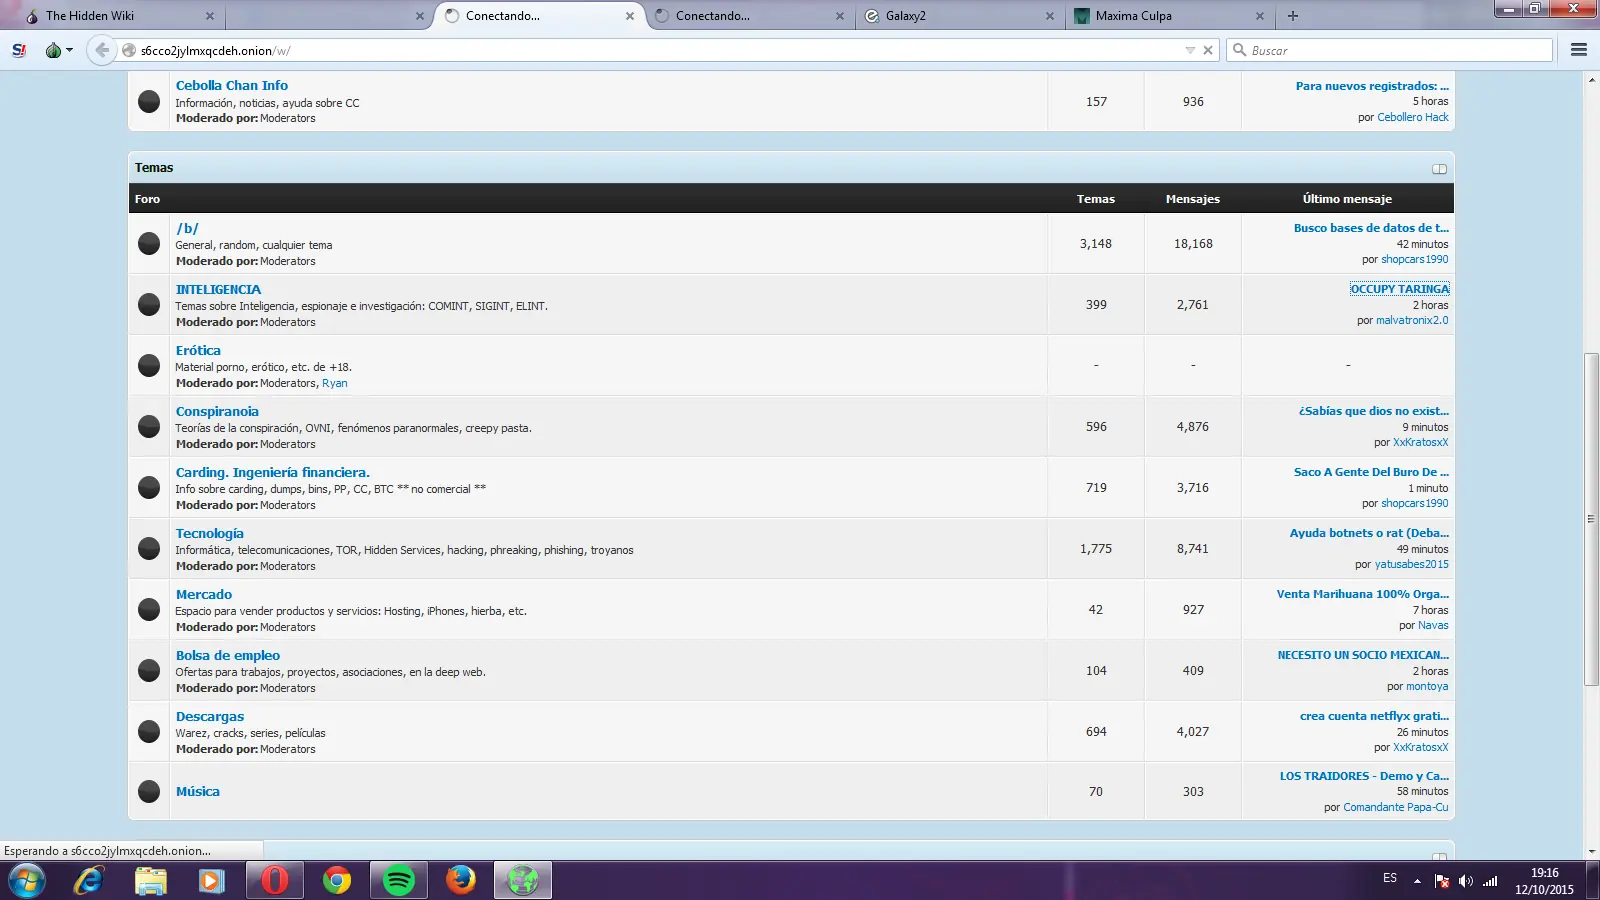1600x900 pixels.
Task: Show hidden system tray icons
Action: (1417, 881)
